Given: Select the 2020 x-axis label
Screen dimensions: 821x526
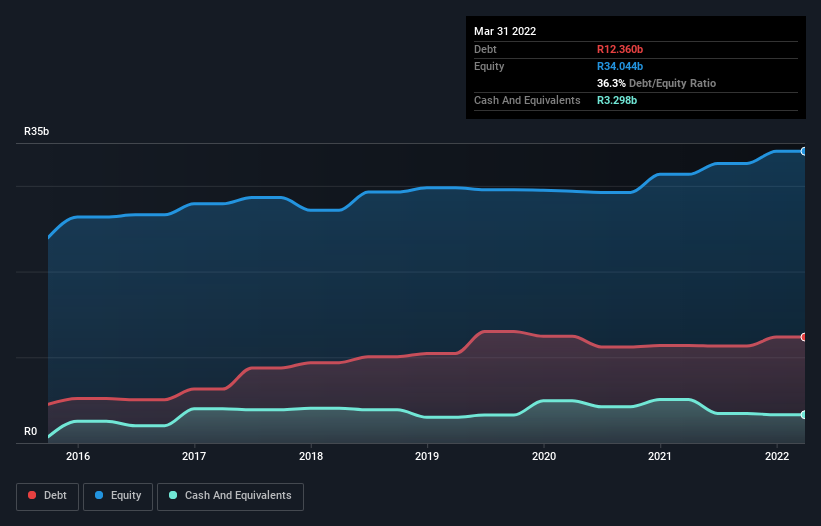Looking at the screenshot, I should point(544,456).
